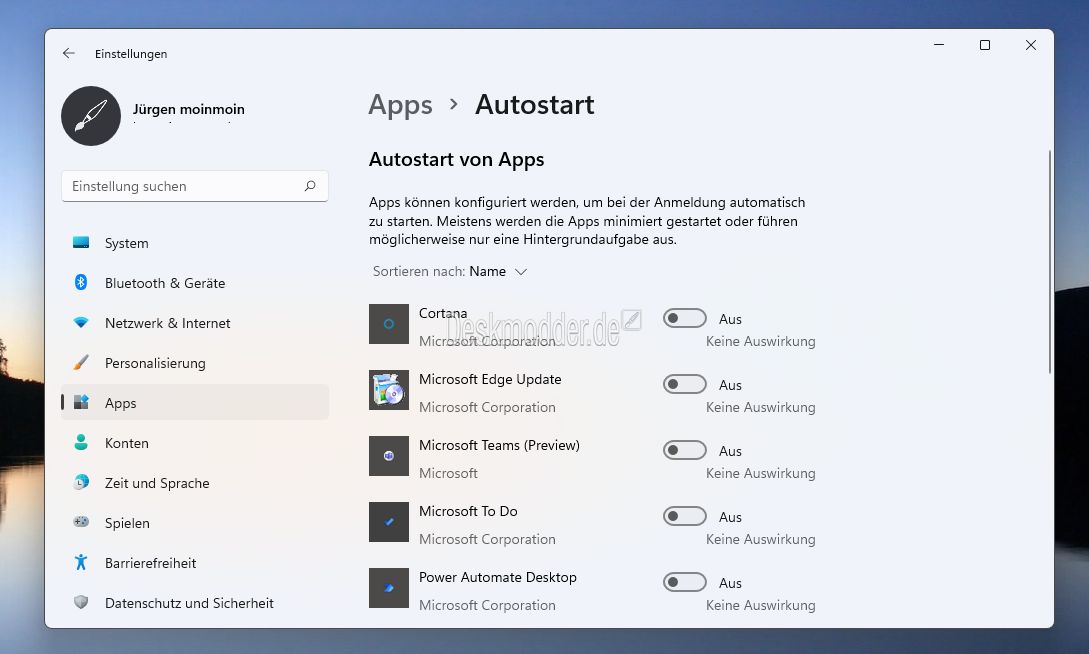This screenshot has width=1089, height=654.
Task: Click the Microsoft Edge Update app icon
Action: (389, 390)
